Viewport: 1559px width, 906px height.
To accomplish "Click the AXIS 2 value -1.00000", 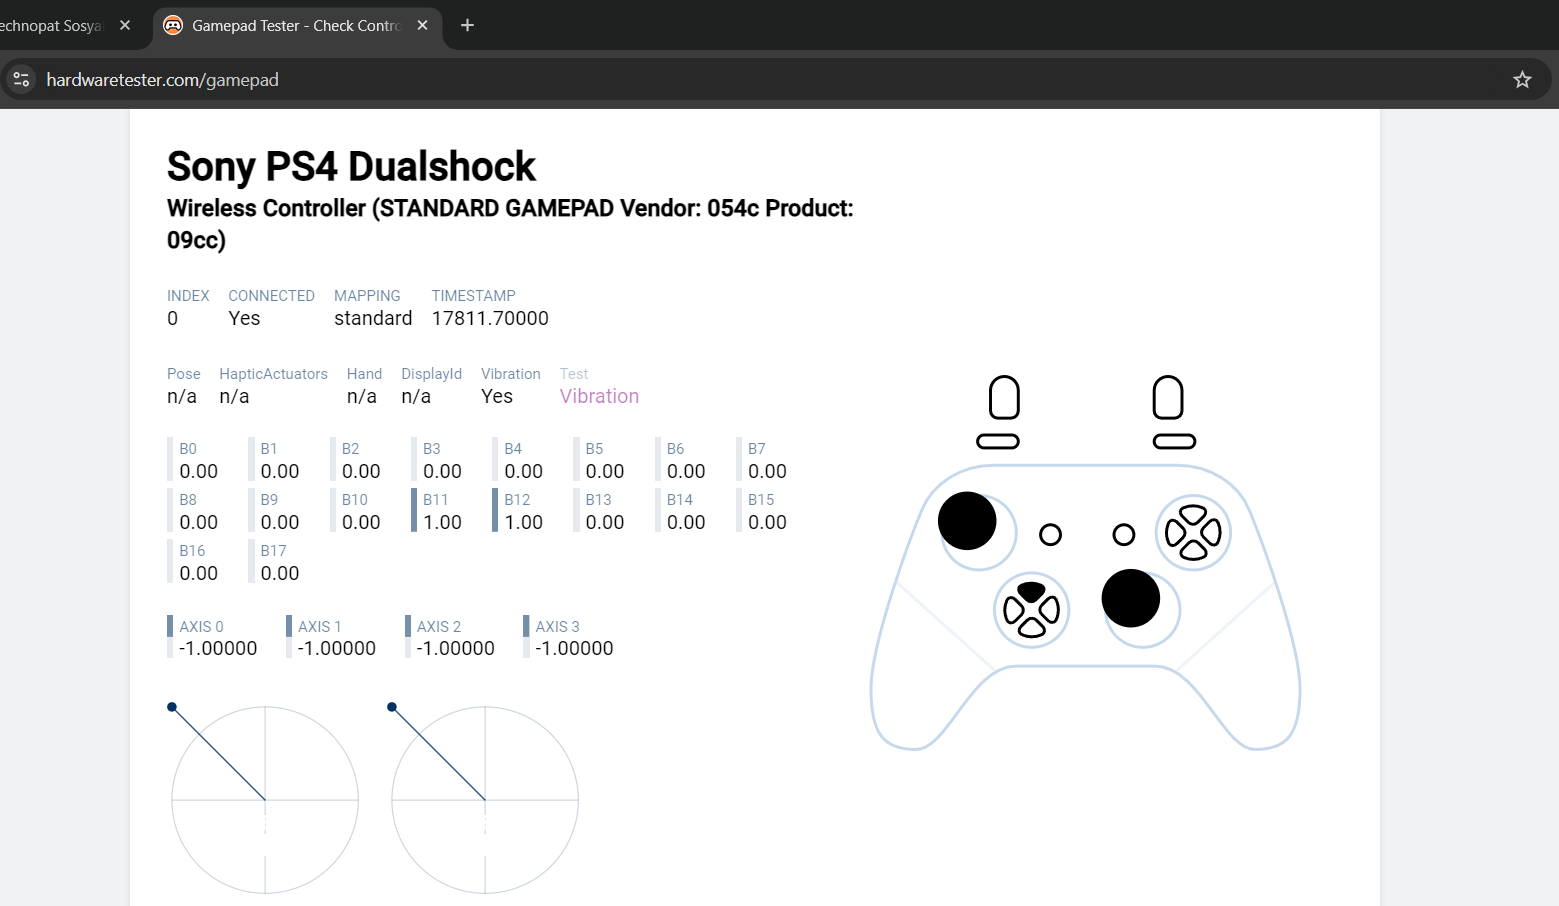I will pos(456,648).
